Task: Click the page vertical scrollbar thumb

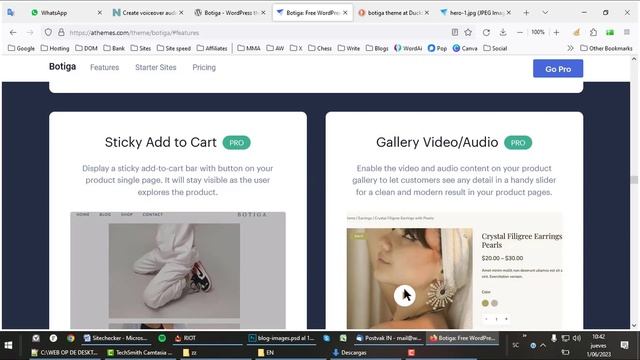Action: 634,180
